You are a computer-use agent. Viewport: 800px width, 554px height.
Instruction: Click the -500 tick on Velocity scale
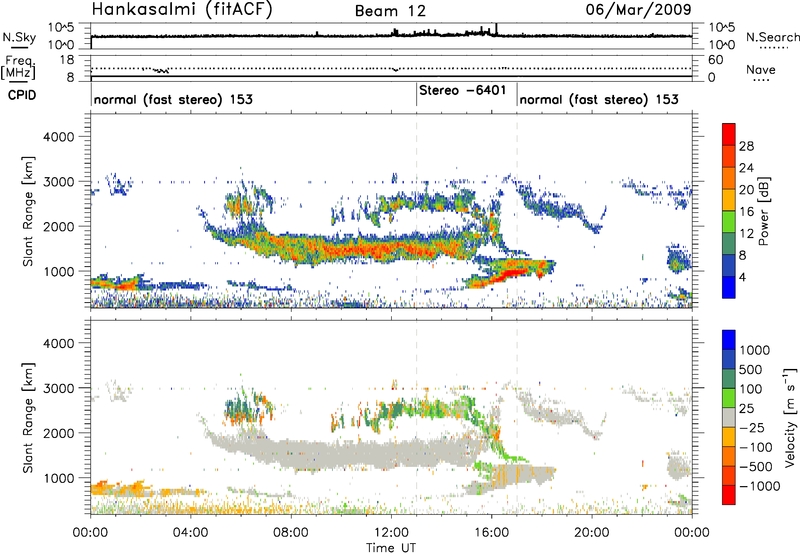pos(756,467)
